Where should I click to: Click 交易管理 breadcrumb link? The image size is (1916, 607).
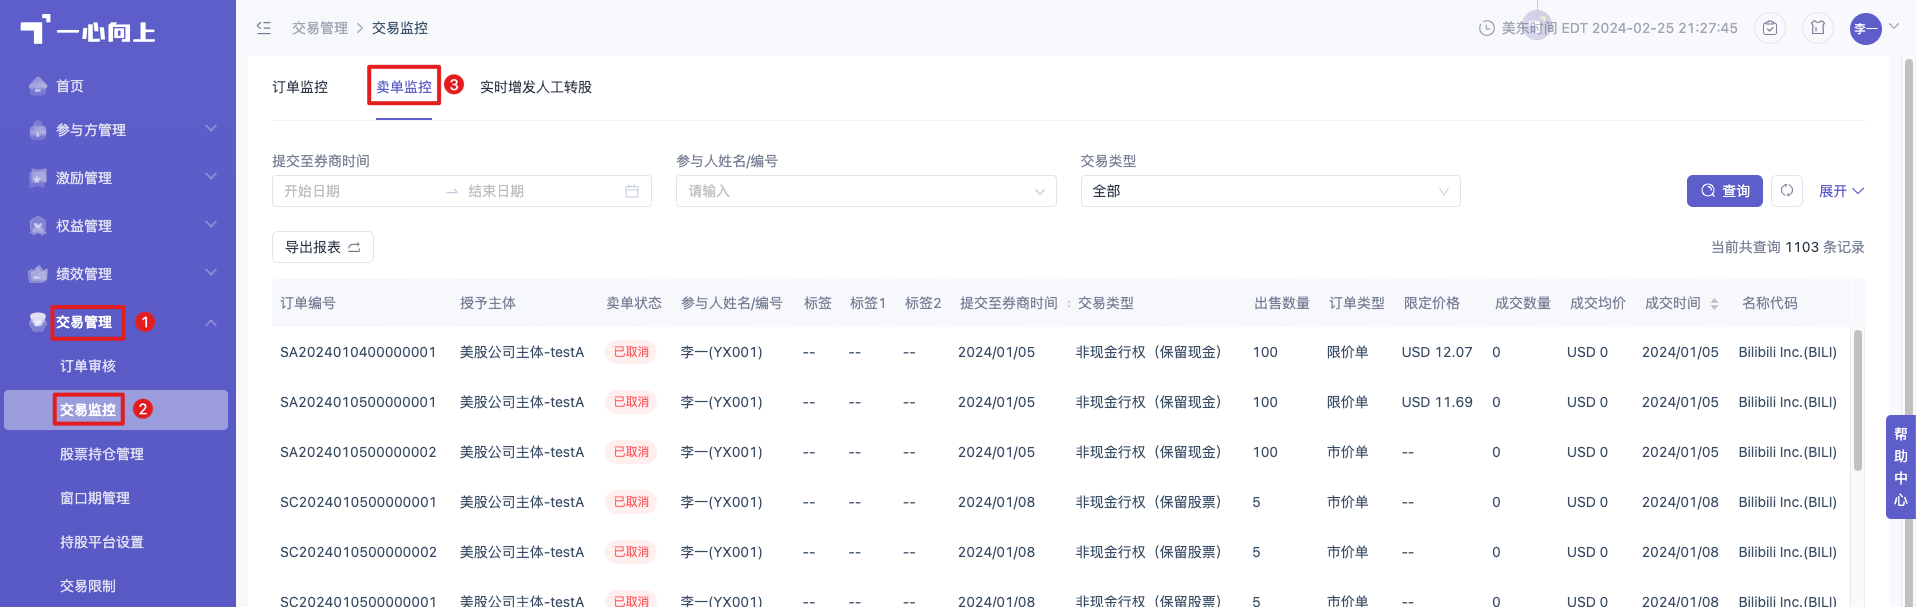pyautogui.click(x=320, y=28)
